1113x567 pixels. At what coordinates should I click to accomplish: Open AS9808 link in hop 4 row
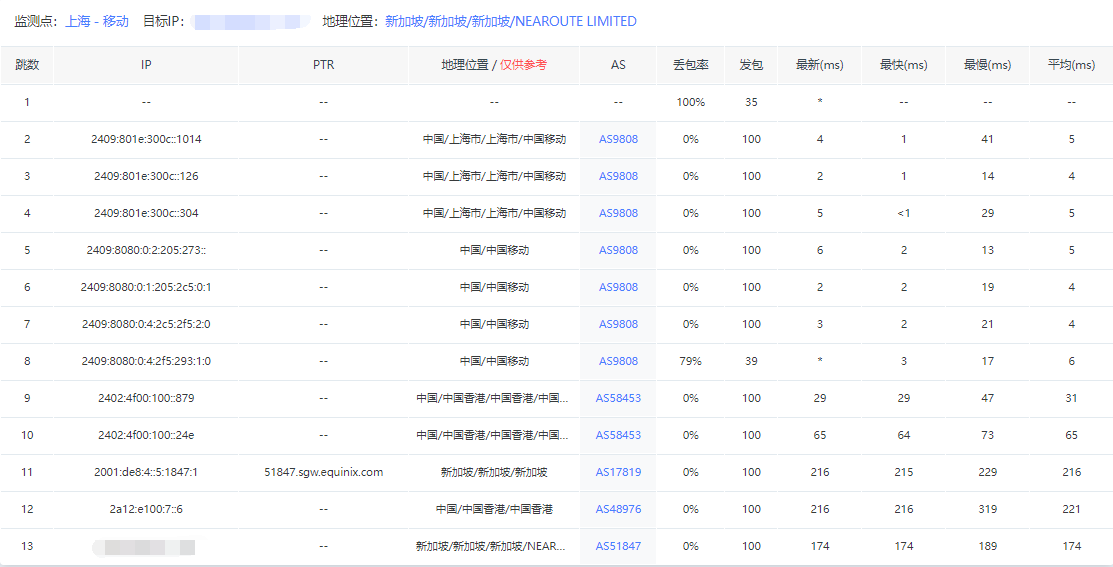pyautogui.click(x=618, y=213)
